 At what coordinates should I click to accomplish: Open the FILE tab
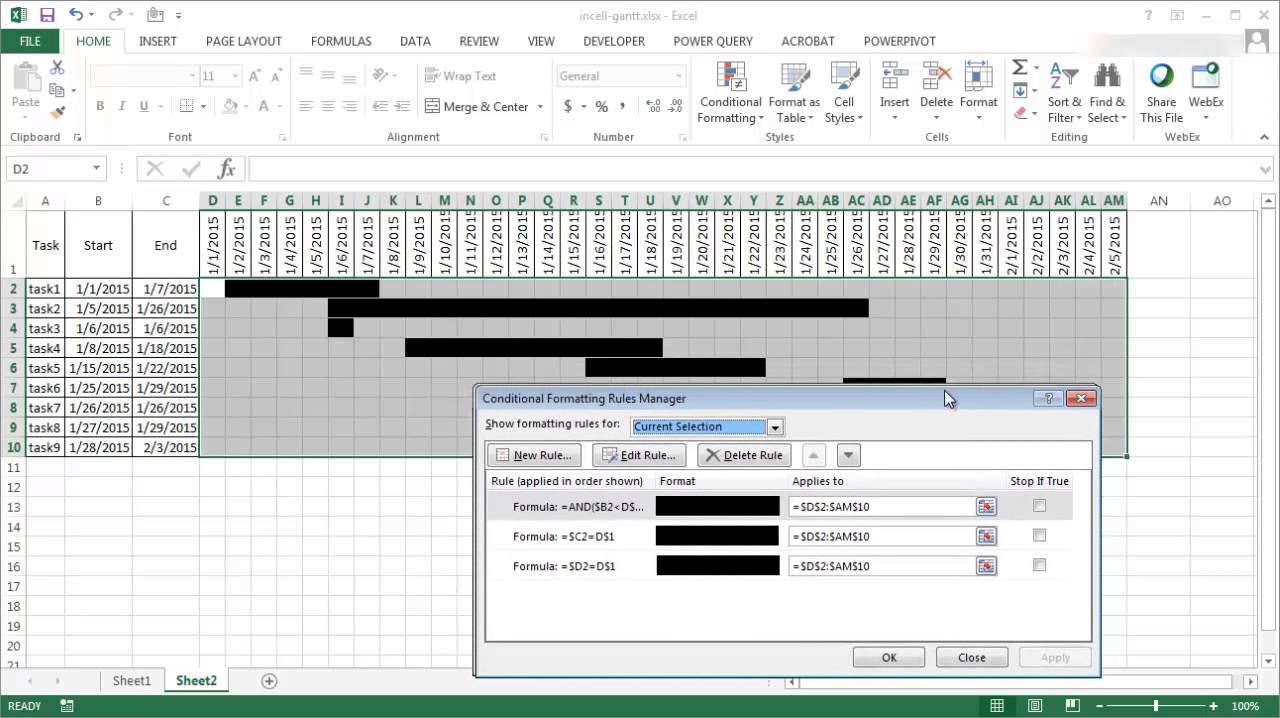click(x=30, y=41)
